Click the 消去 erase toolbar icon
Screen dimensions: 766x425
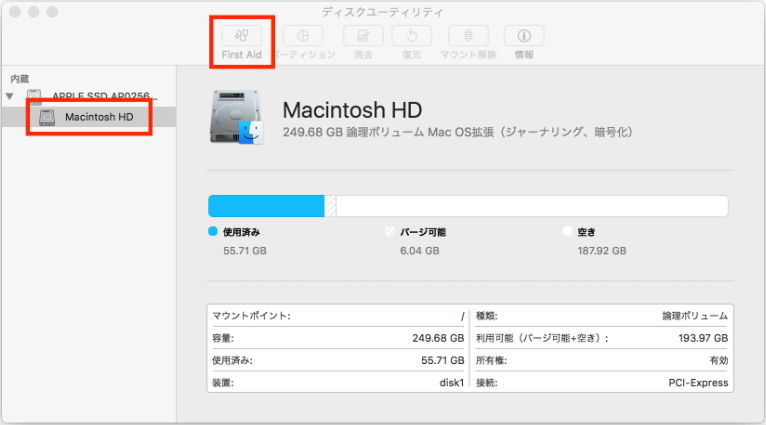pyautogui.click(x=363, y=36)
